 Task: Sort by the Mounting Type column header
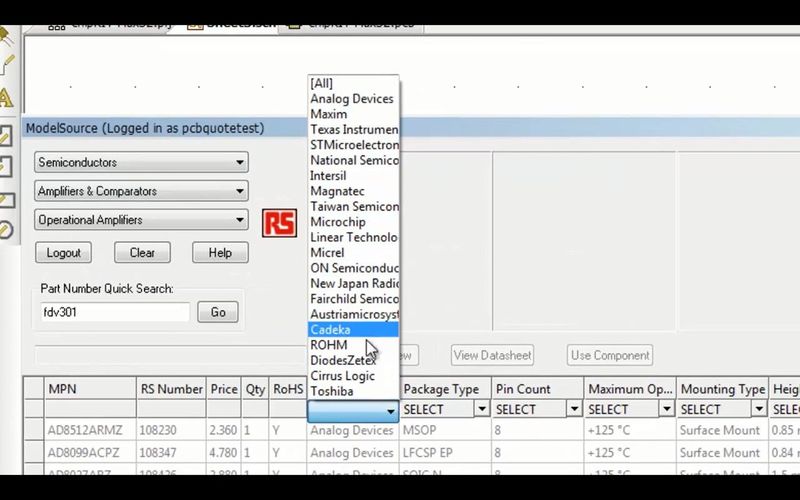pyautogui.click(x=722, y=389)
